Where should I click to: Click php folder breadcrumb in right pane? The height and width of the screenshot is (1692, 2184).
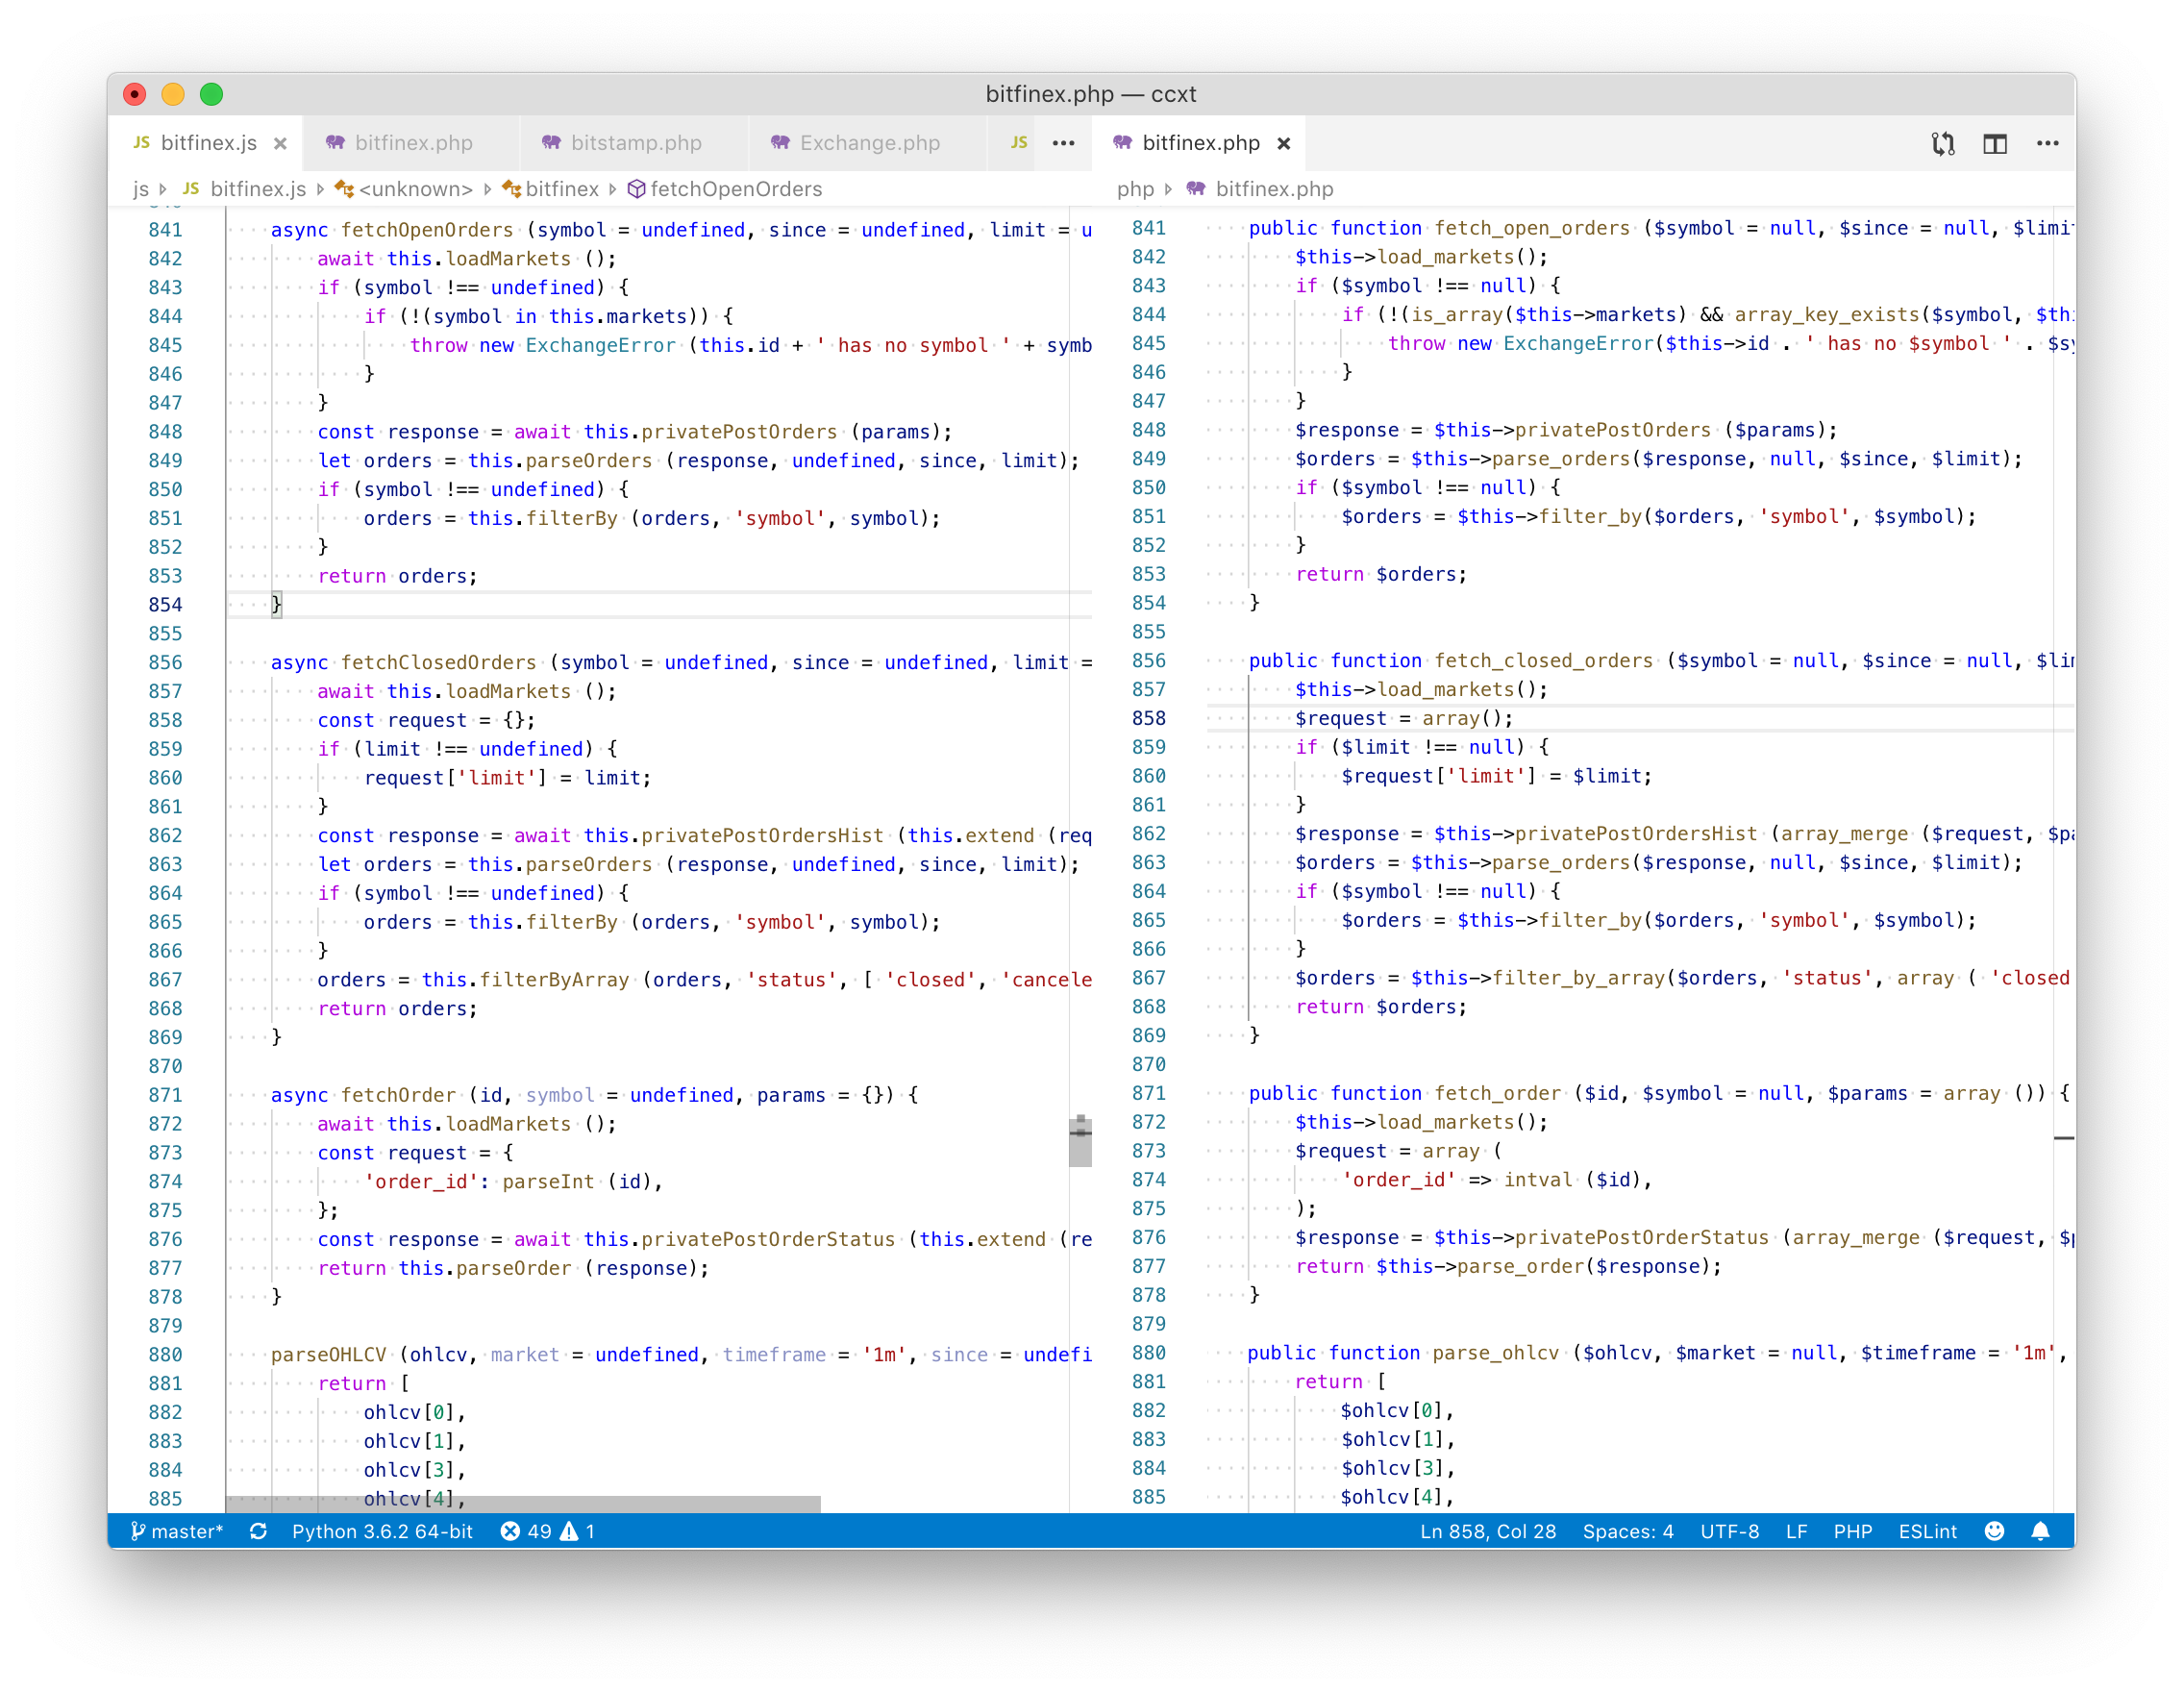[x=1135, y=189]
